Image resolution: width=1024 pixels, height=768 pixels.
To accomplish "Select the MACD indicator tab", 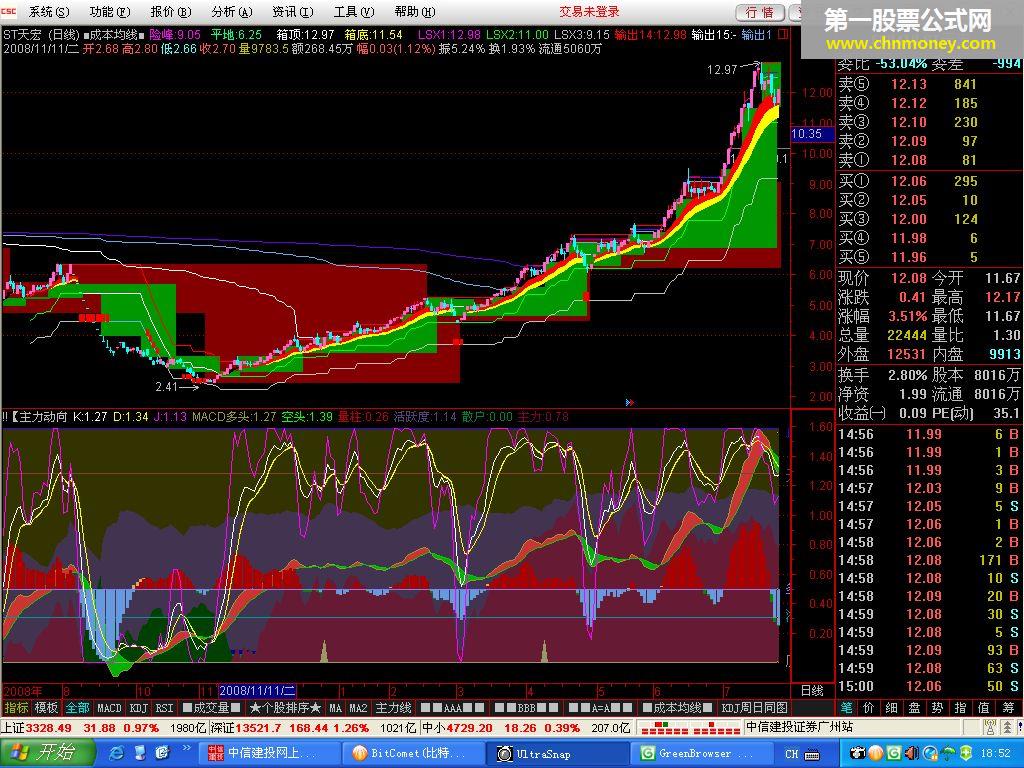I will click(109, 707).
